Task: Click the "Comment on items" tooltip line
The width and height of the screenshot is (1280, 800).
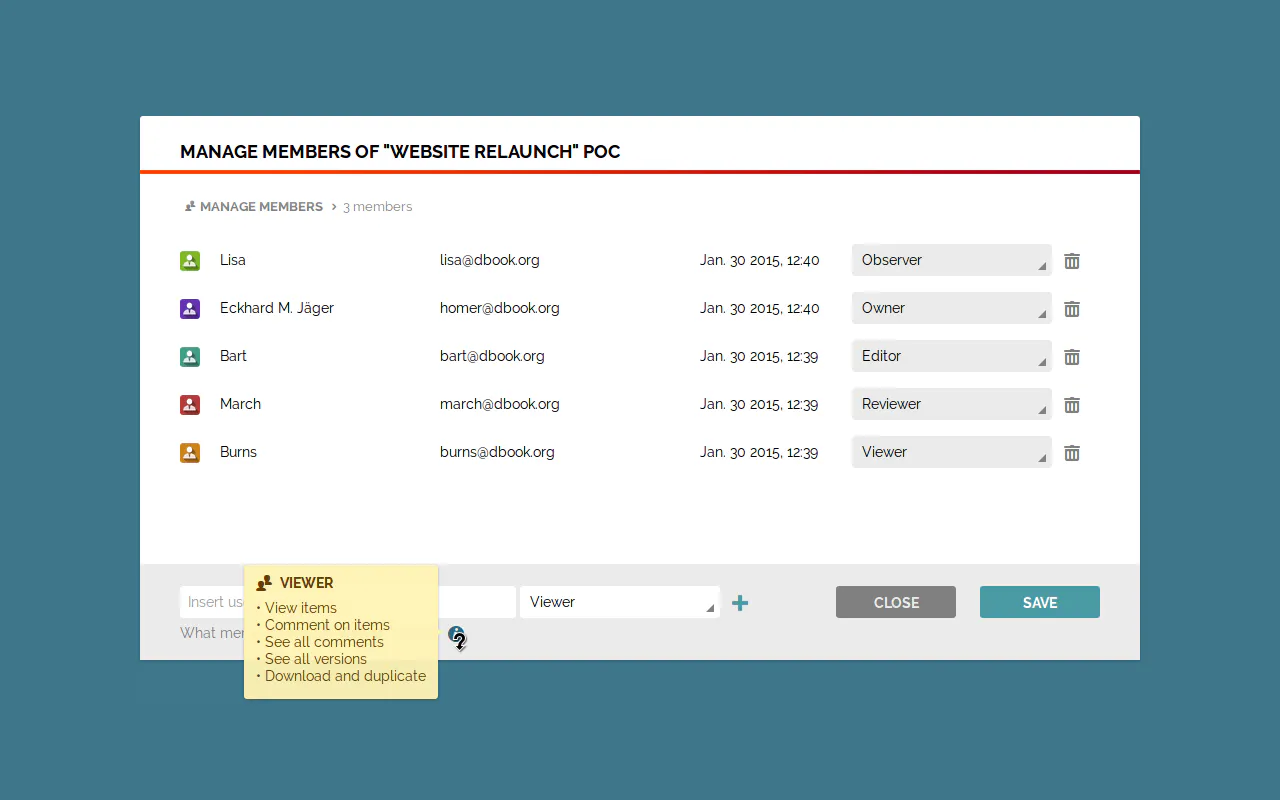Action: click(x=327, y=625)
